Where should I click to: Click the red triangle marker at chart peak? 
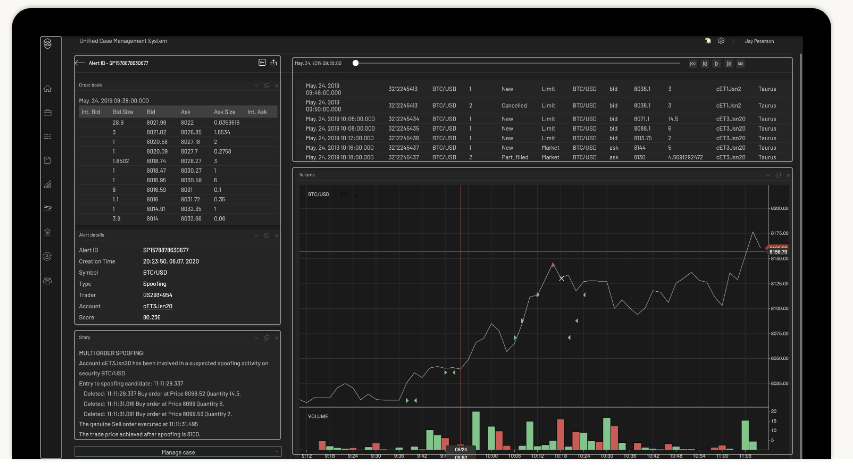[x=553, y=265]
